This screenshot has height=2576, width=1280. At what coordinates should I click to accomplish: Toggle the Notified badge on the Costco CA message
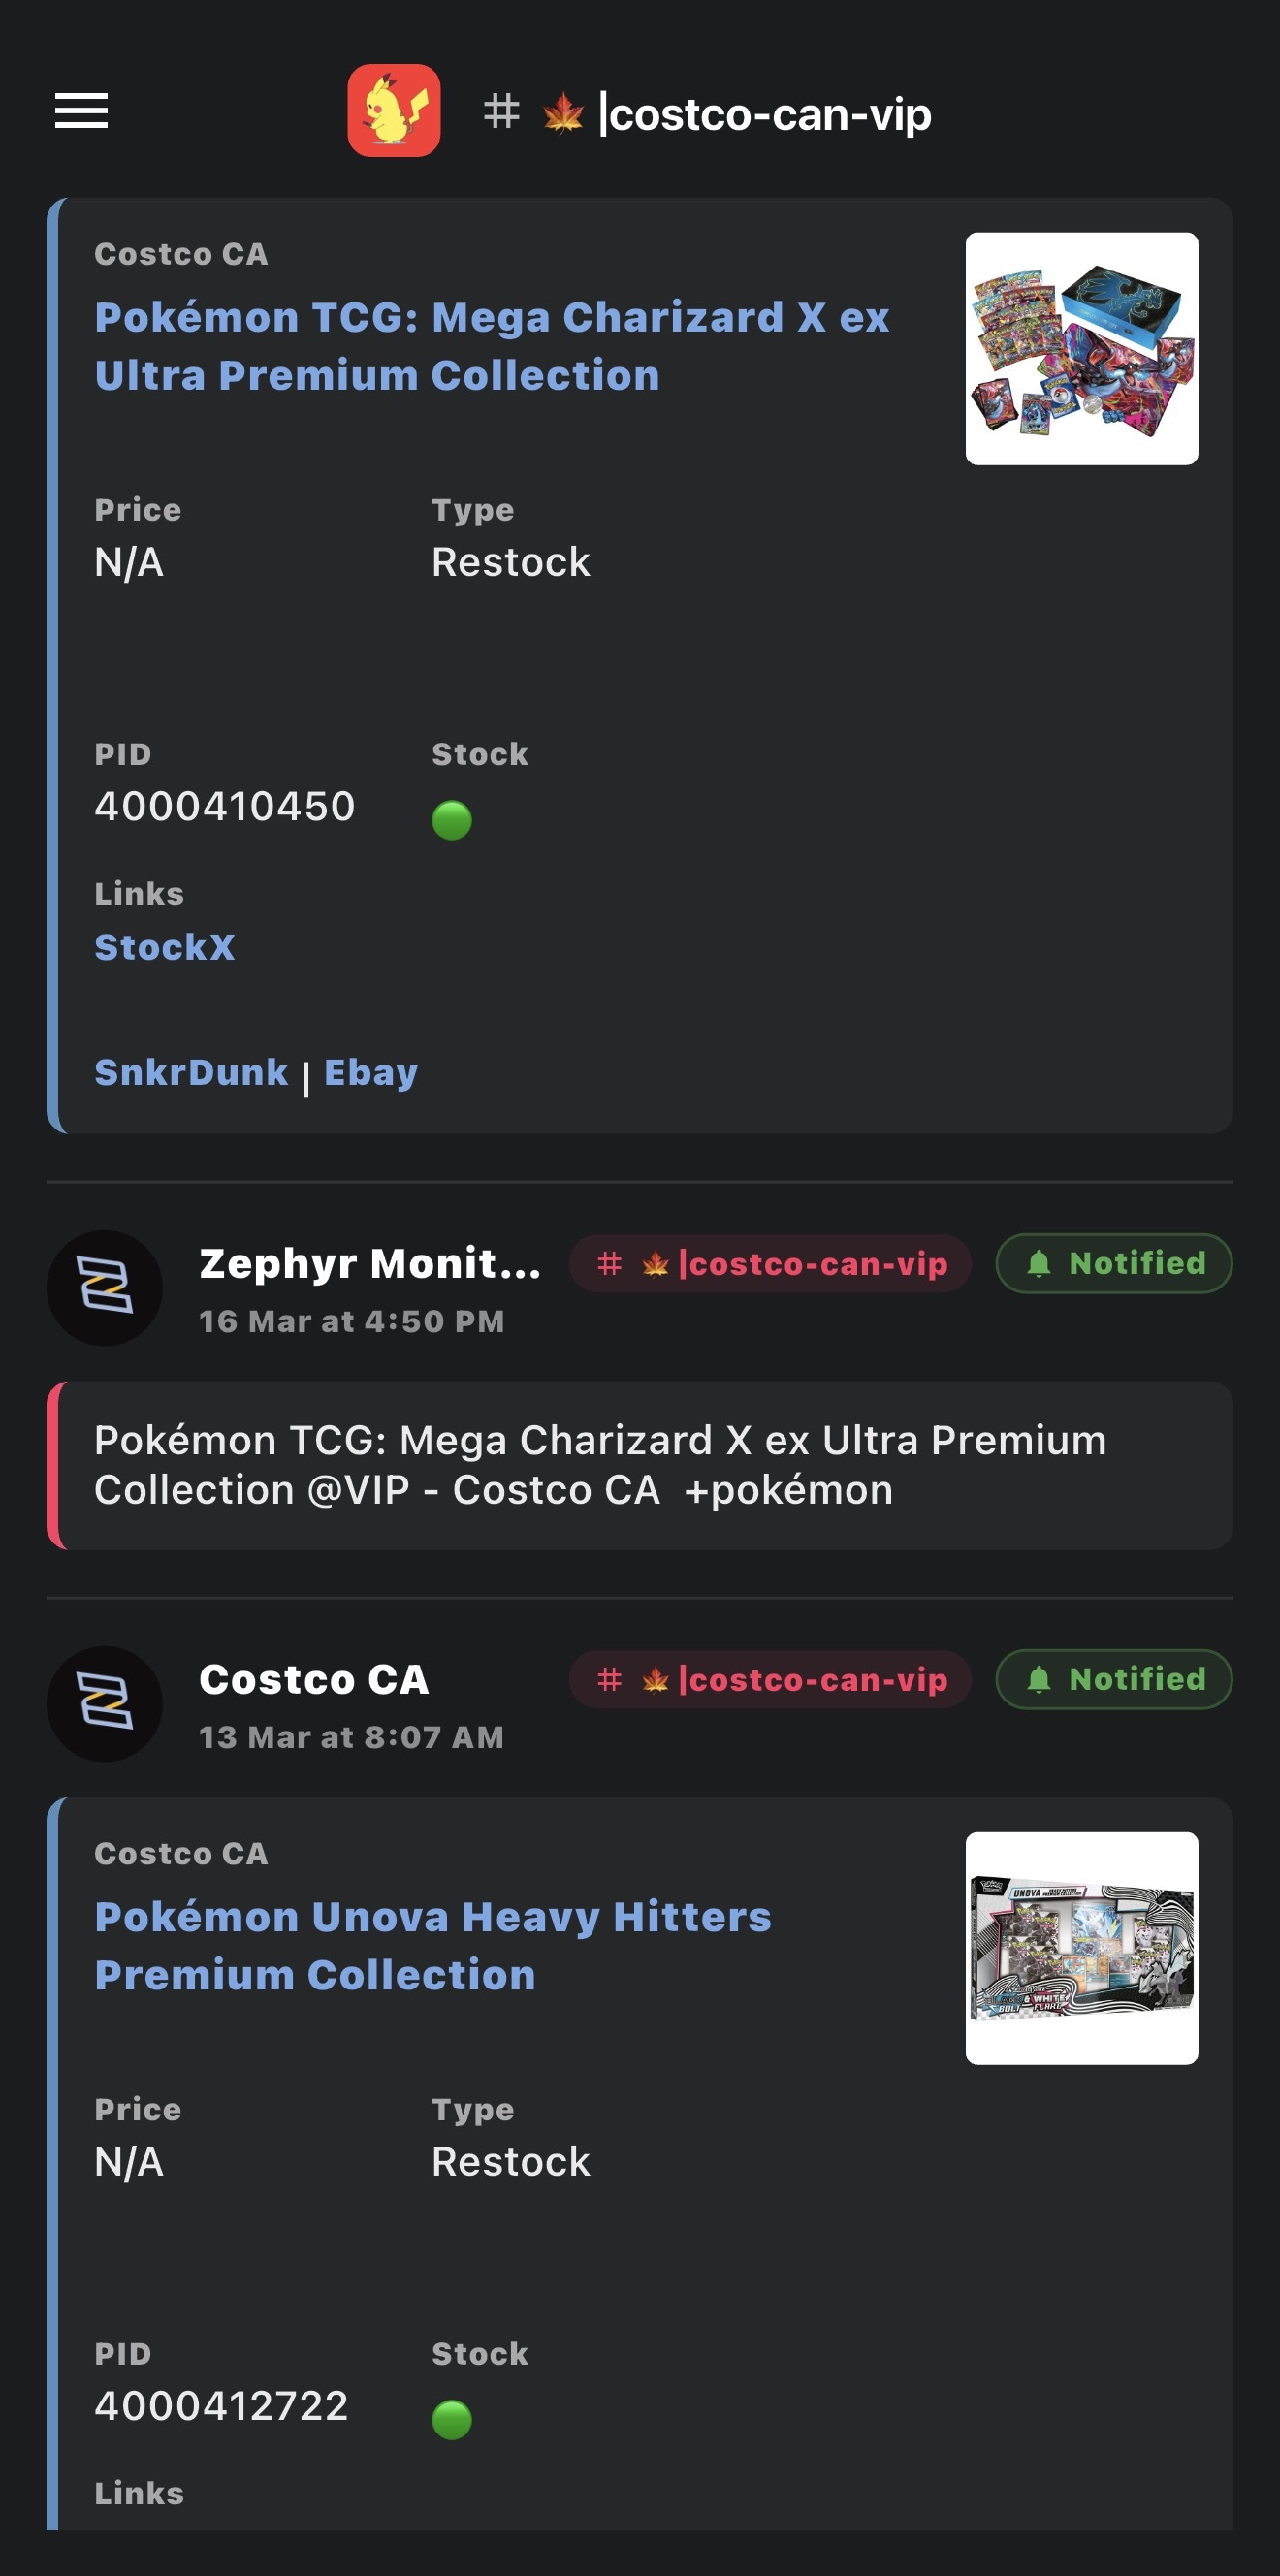pos(1112,1679)
